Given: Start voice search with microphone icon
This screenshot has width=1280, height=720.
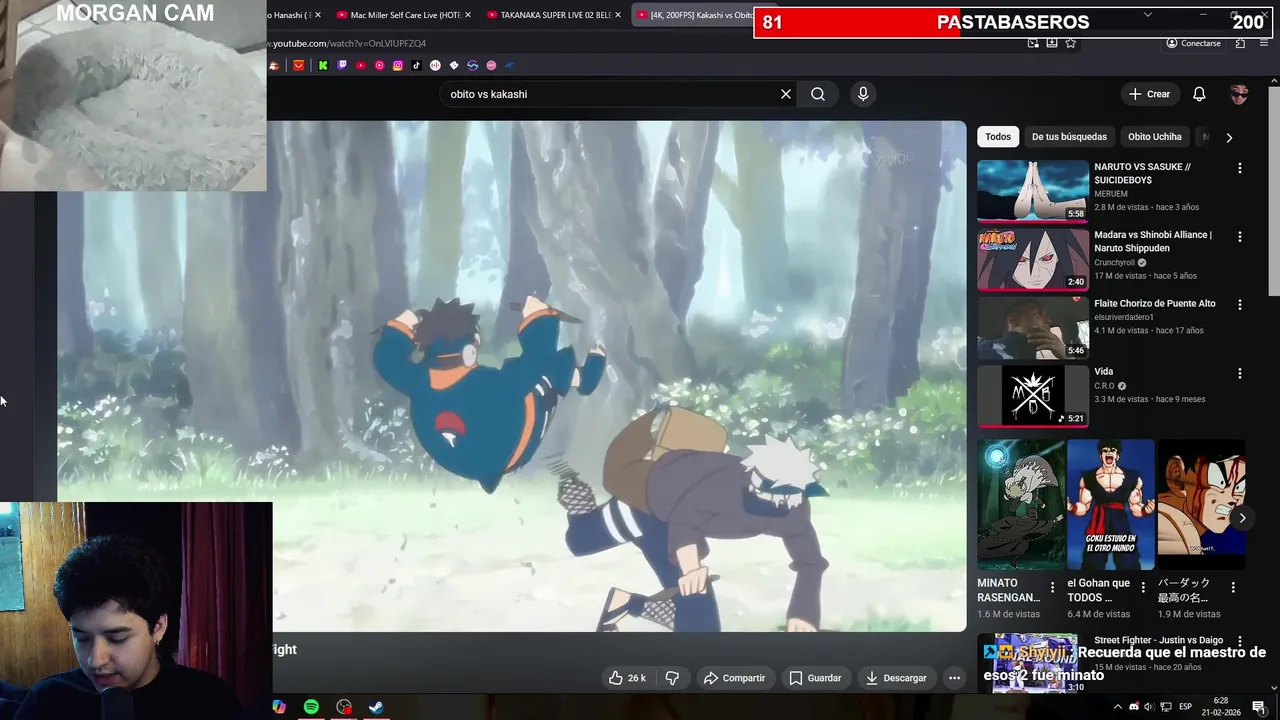Looking at the screenshot, I should (863, 94).
